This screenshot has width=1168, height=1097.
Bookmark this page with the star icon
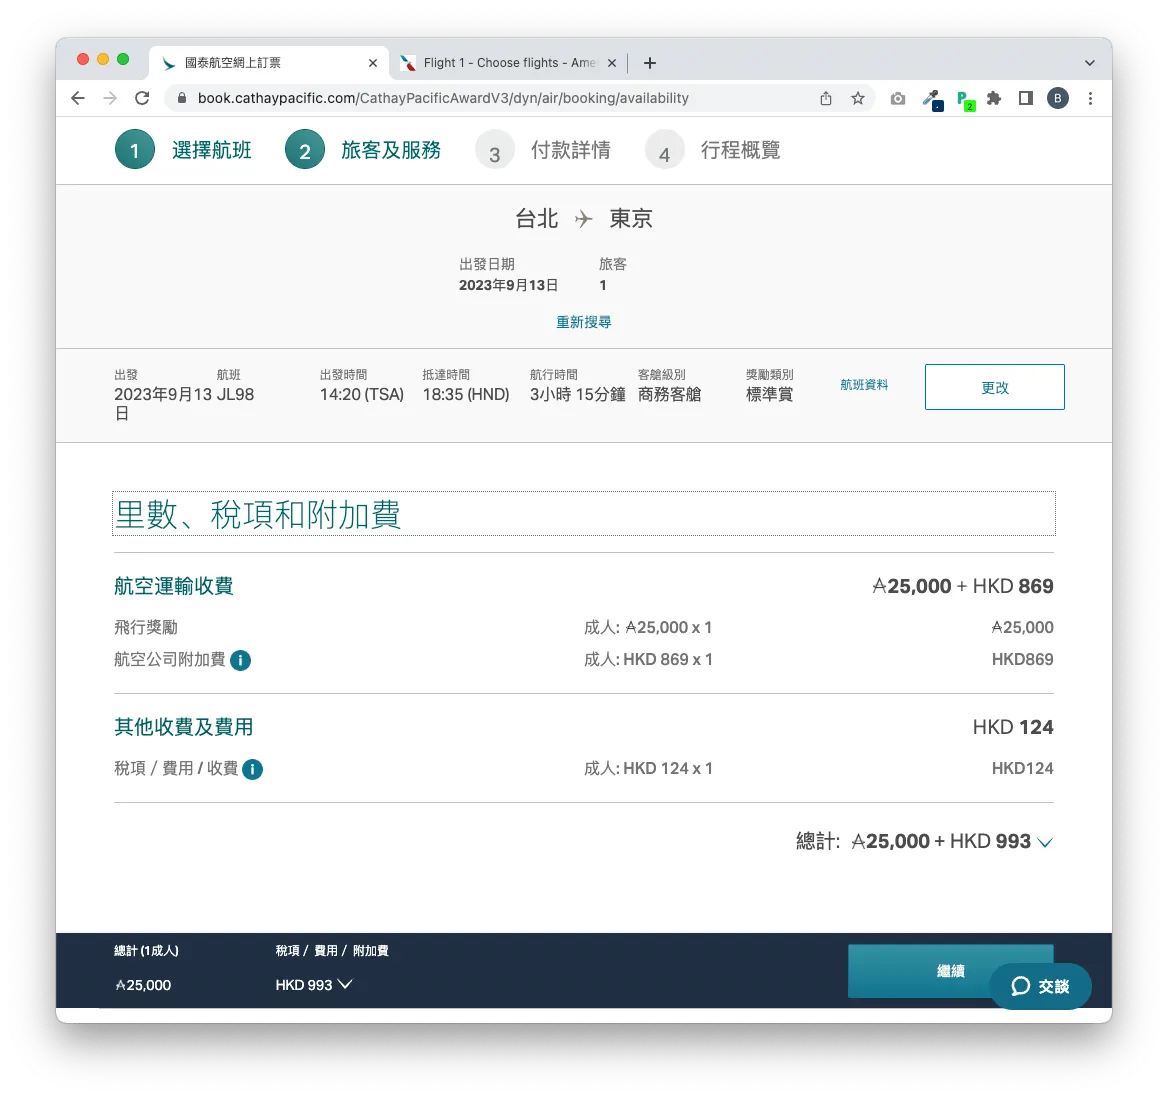tap(858, 98)
